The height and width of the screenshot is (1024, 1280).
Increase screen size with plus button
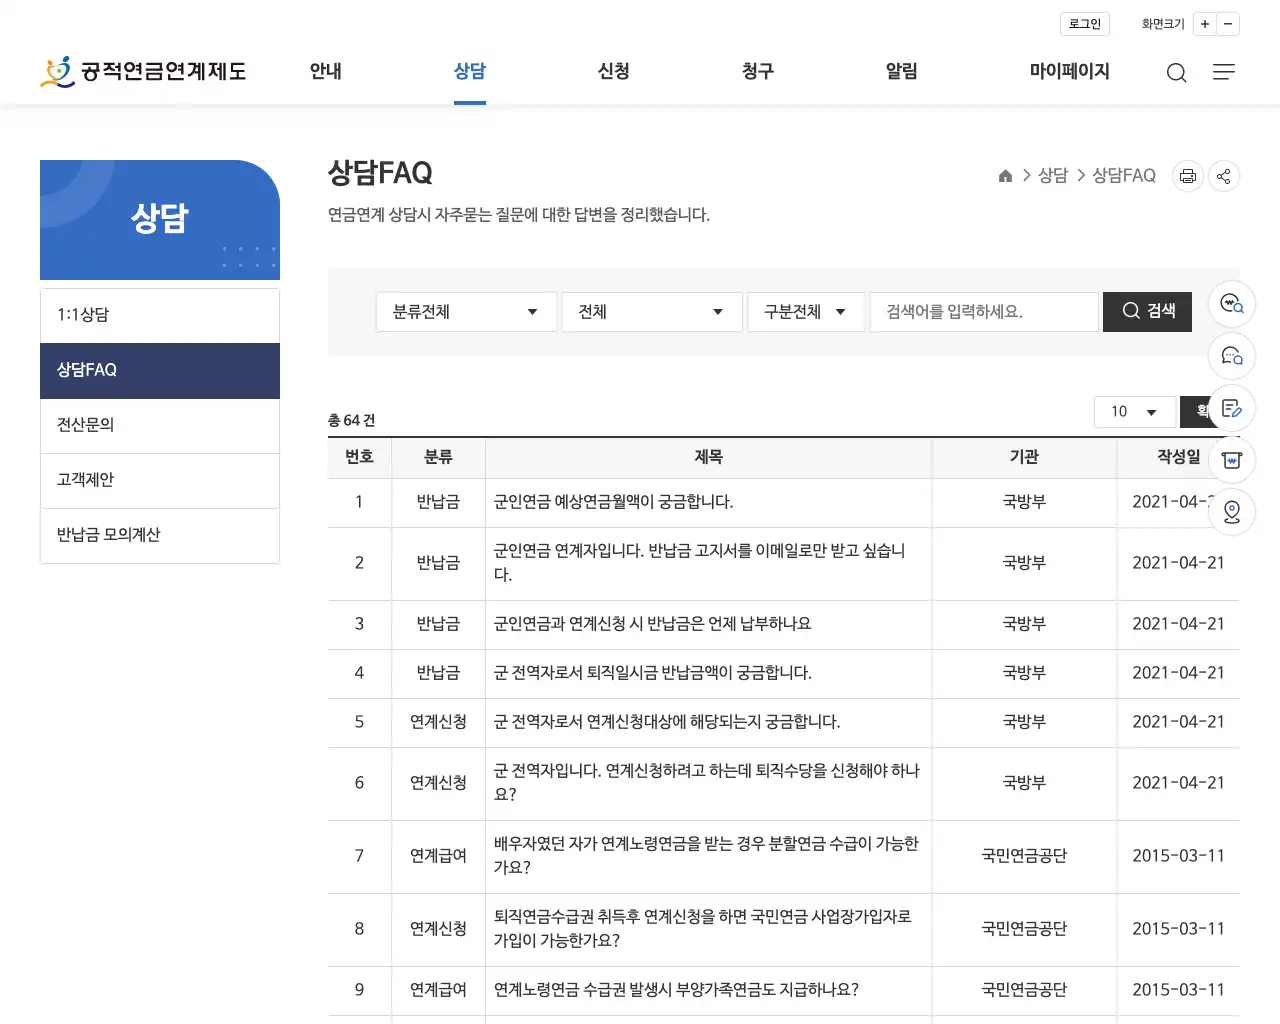pos(1205,23)
